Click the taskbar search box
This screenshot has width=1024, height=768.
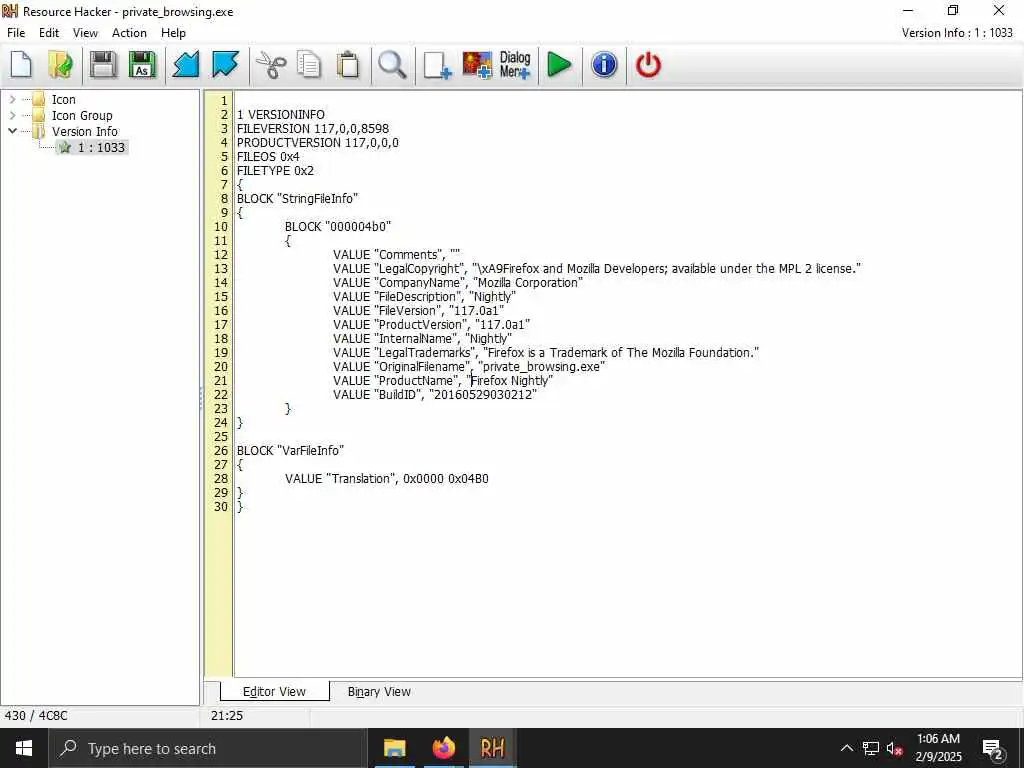208,748
